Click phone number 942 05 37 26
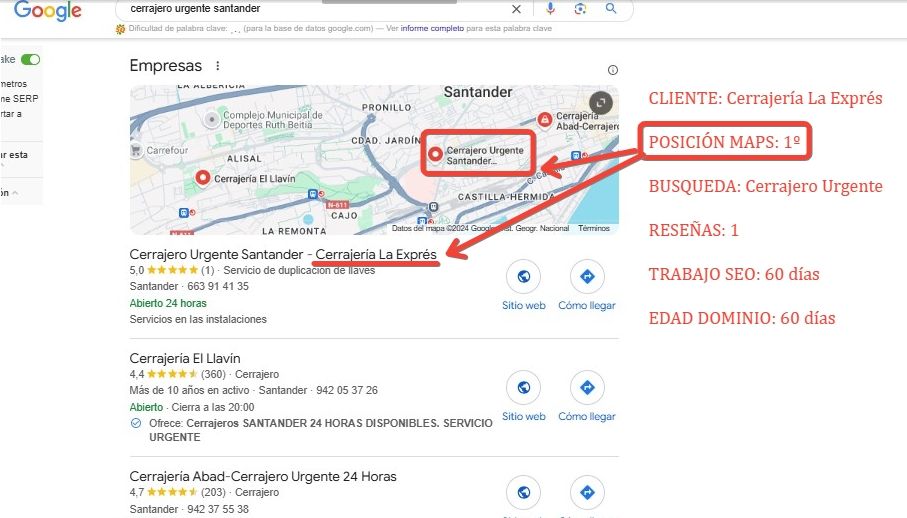 [x=346, y=390]
